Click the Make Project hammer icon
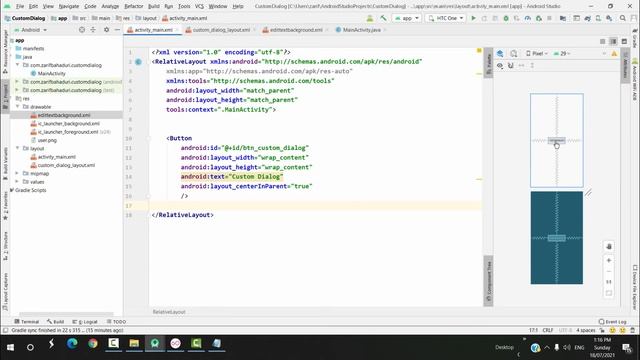 pos(383,18)
